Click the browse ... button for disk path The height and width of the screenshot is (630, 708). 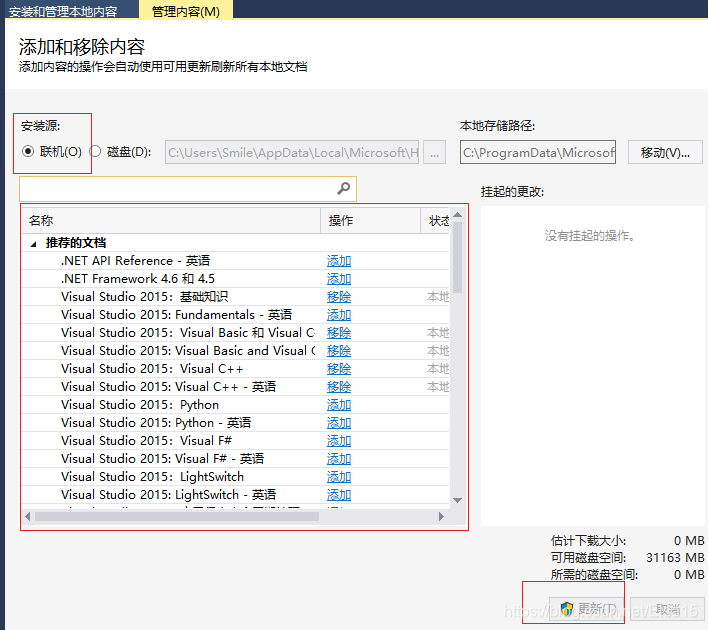click(x=434, y=153)
